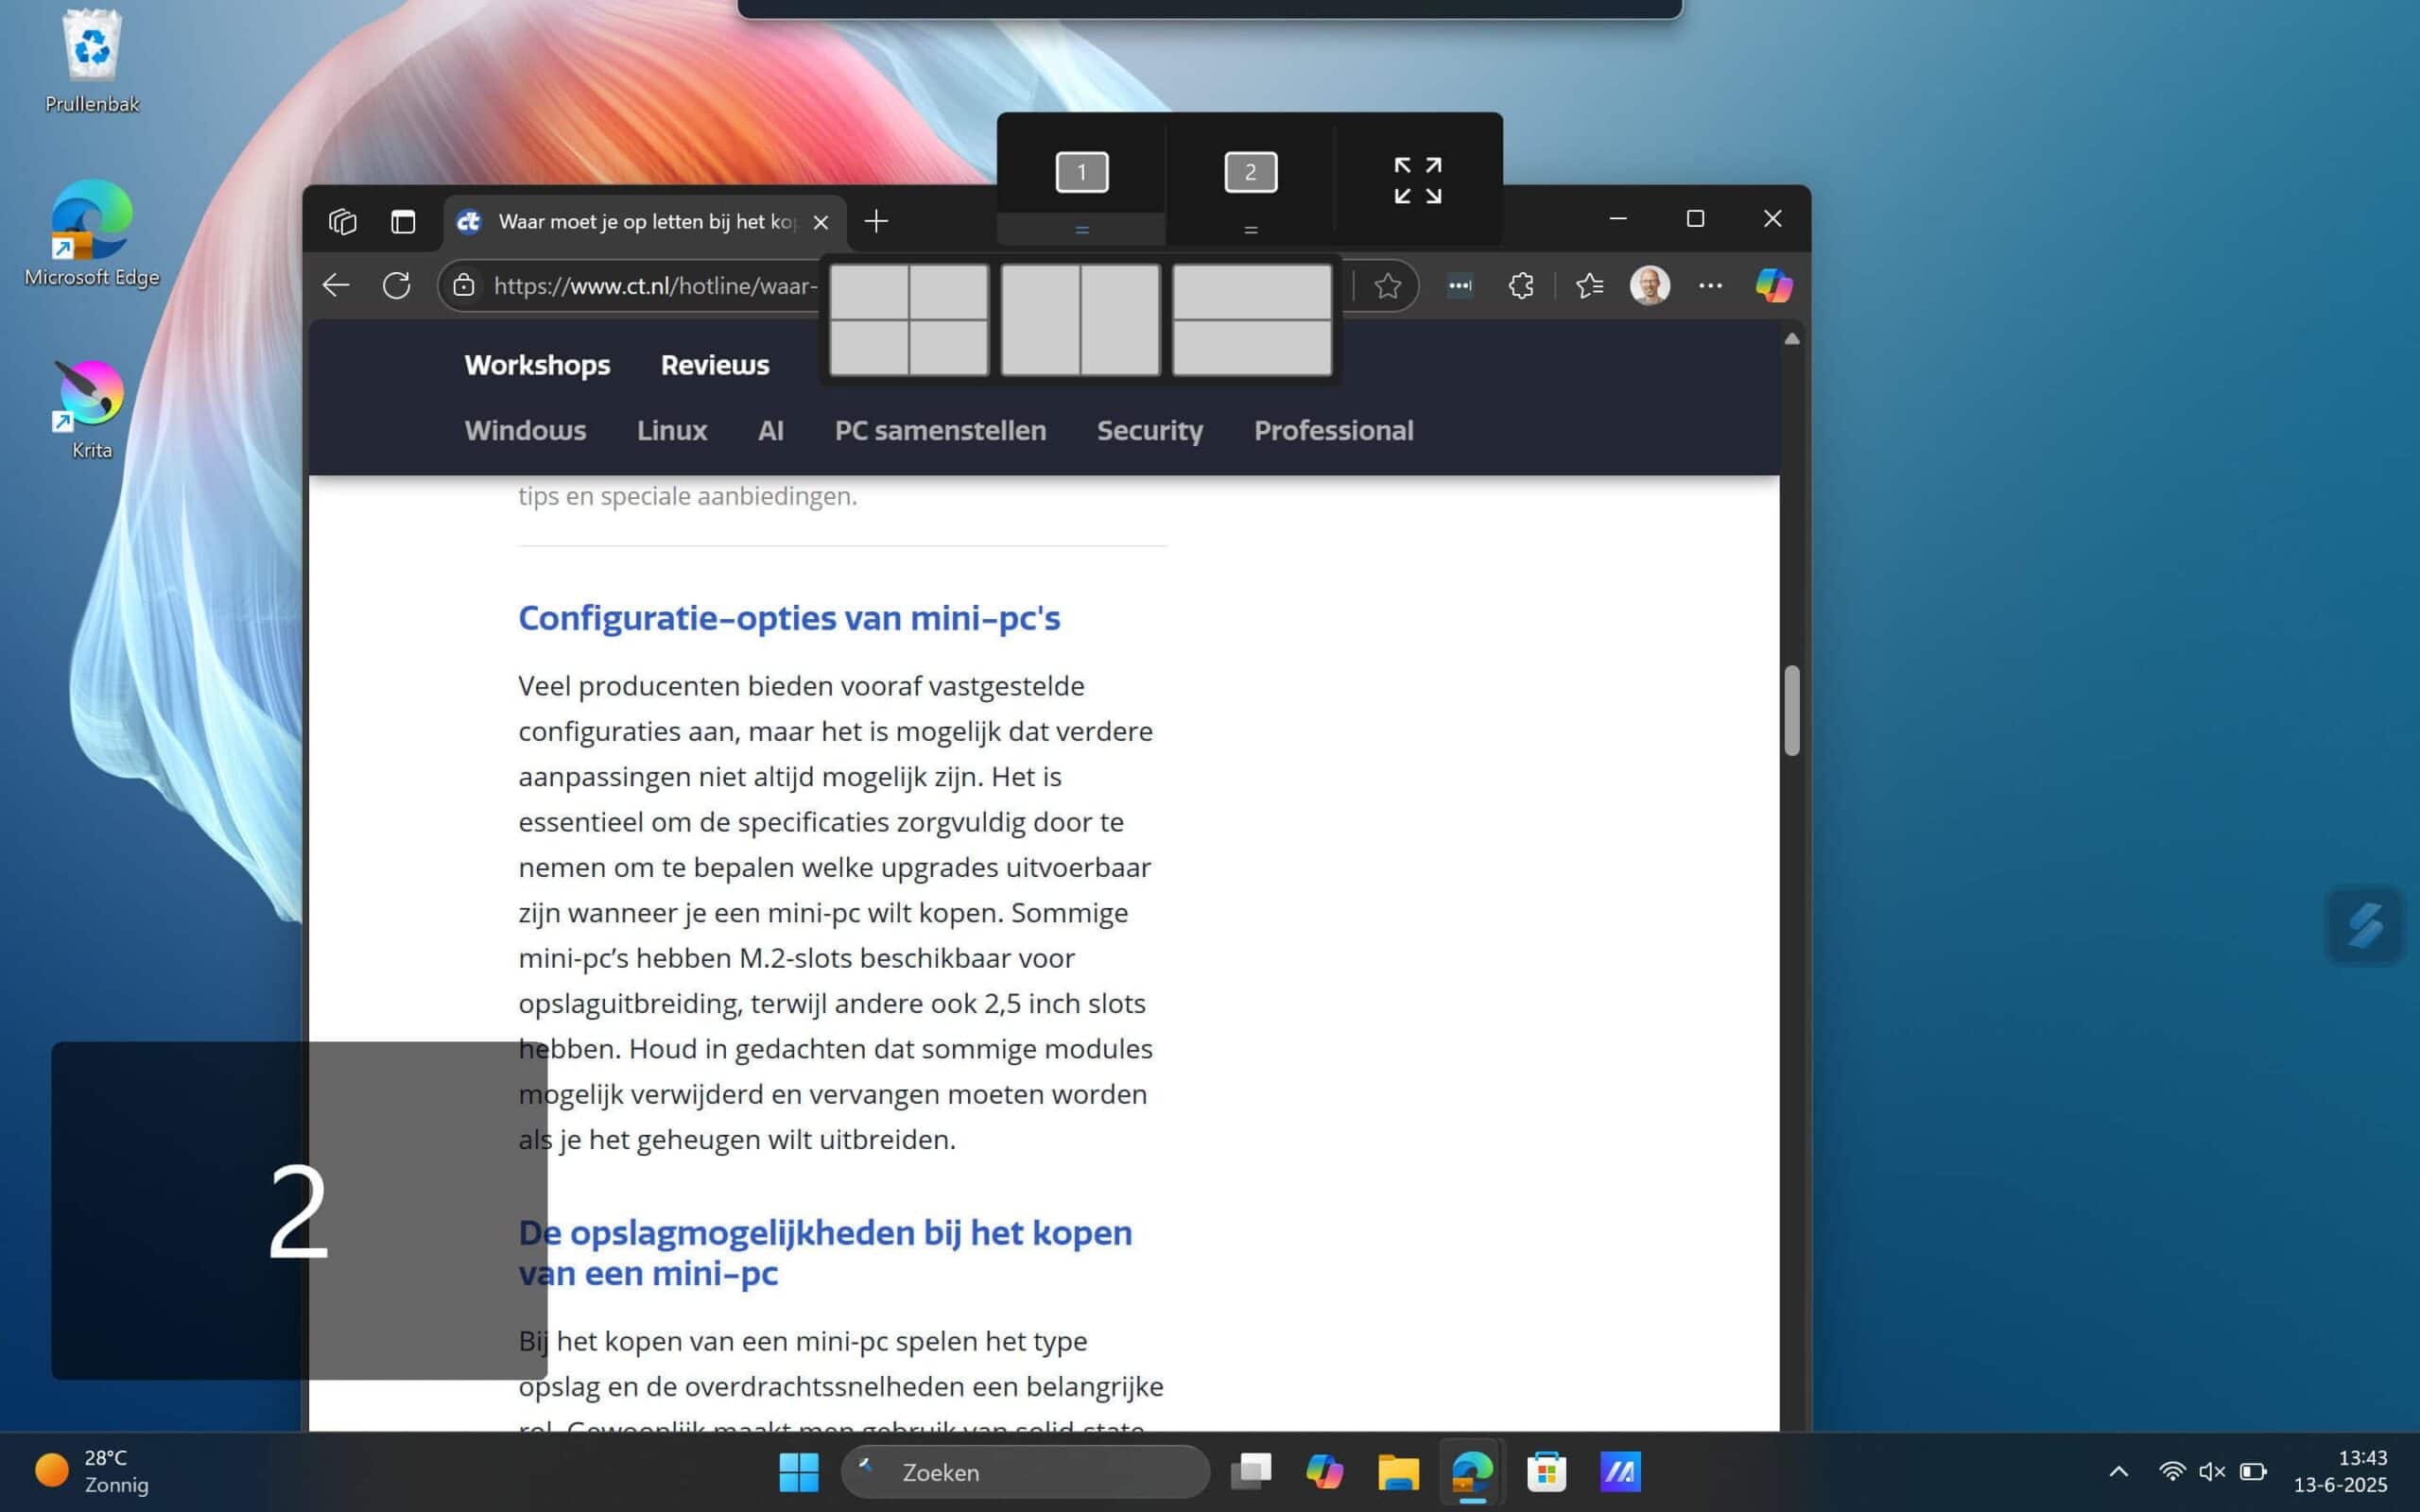Add page to favorites with star icon
Image resolution: width=2420 pixels, height=1512 pixels.
(x=1387, y=286)
